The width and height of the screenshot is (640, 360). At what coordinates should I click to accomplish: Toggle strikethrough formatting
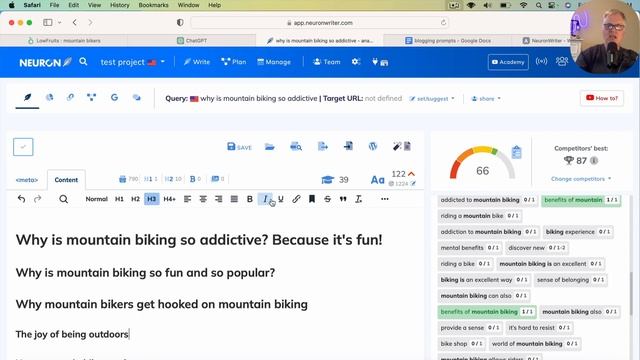click(327, 199)
